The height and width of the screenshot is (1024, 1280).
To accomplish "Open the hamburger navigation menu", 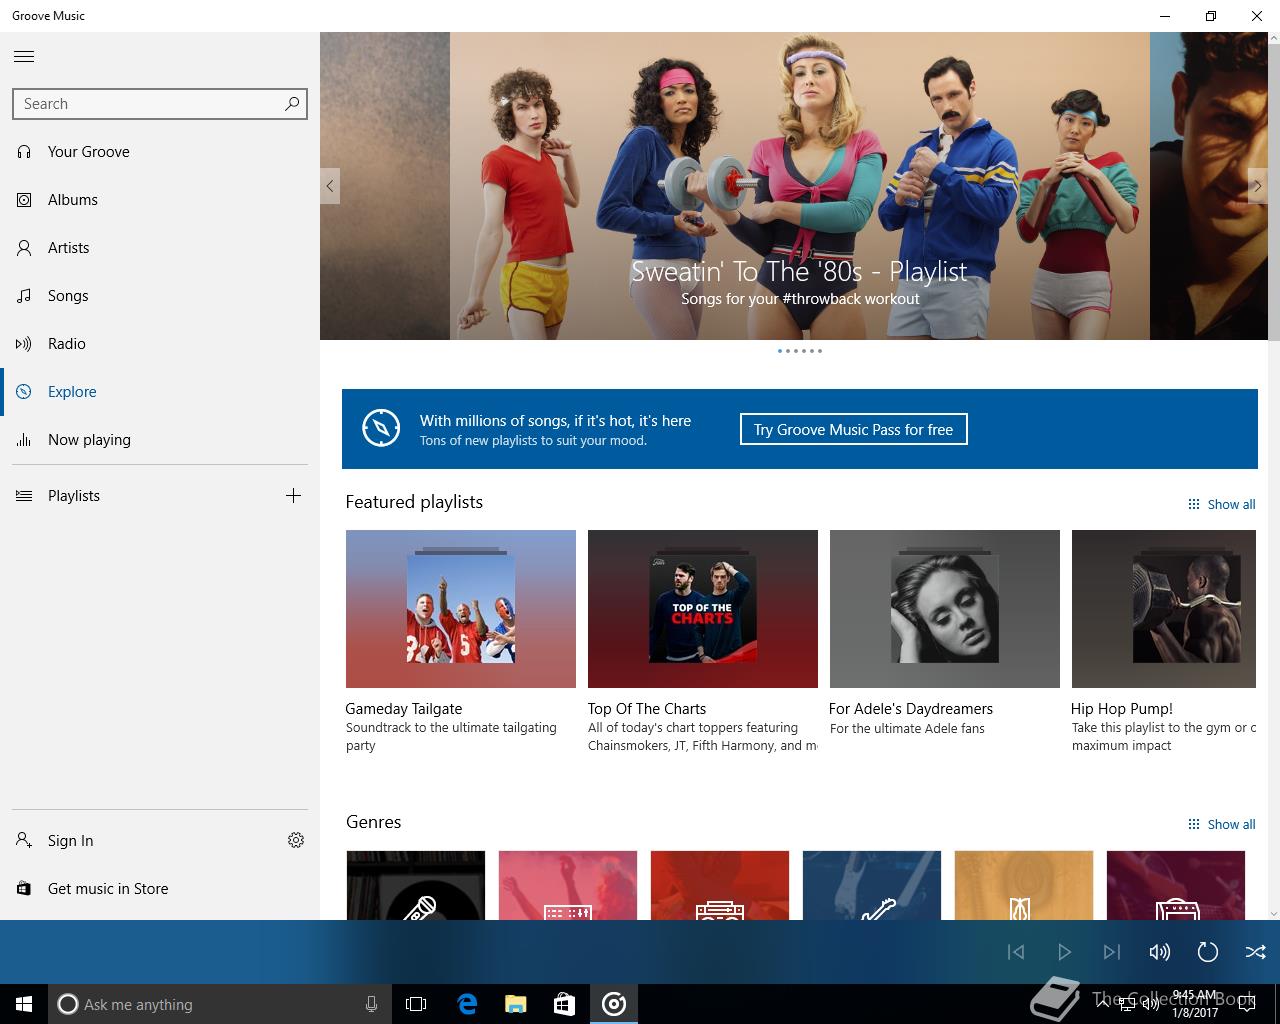I will pos(24,57).
